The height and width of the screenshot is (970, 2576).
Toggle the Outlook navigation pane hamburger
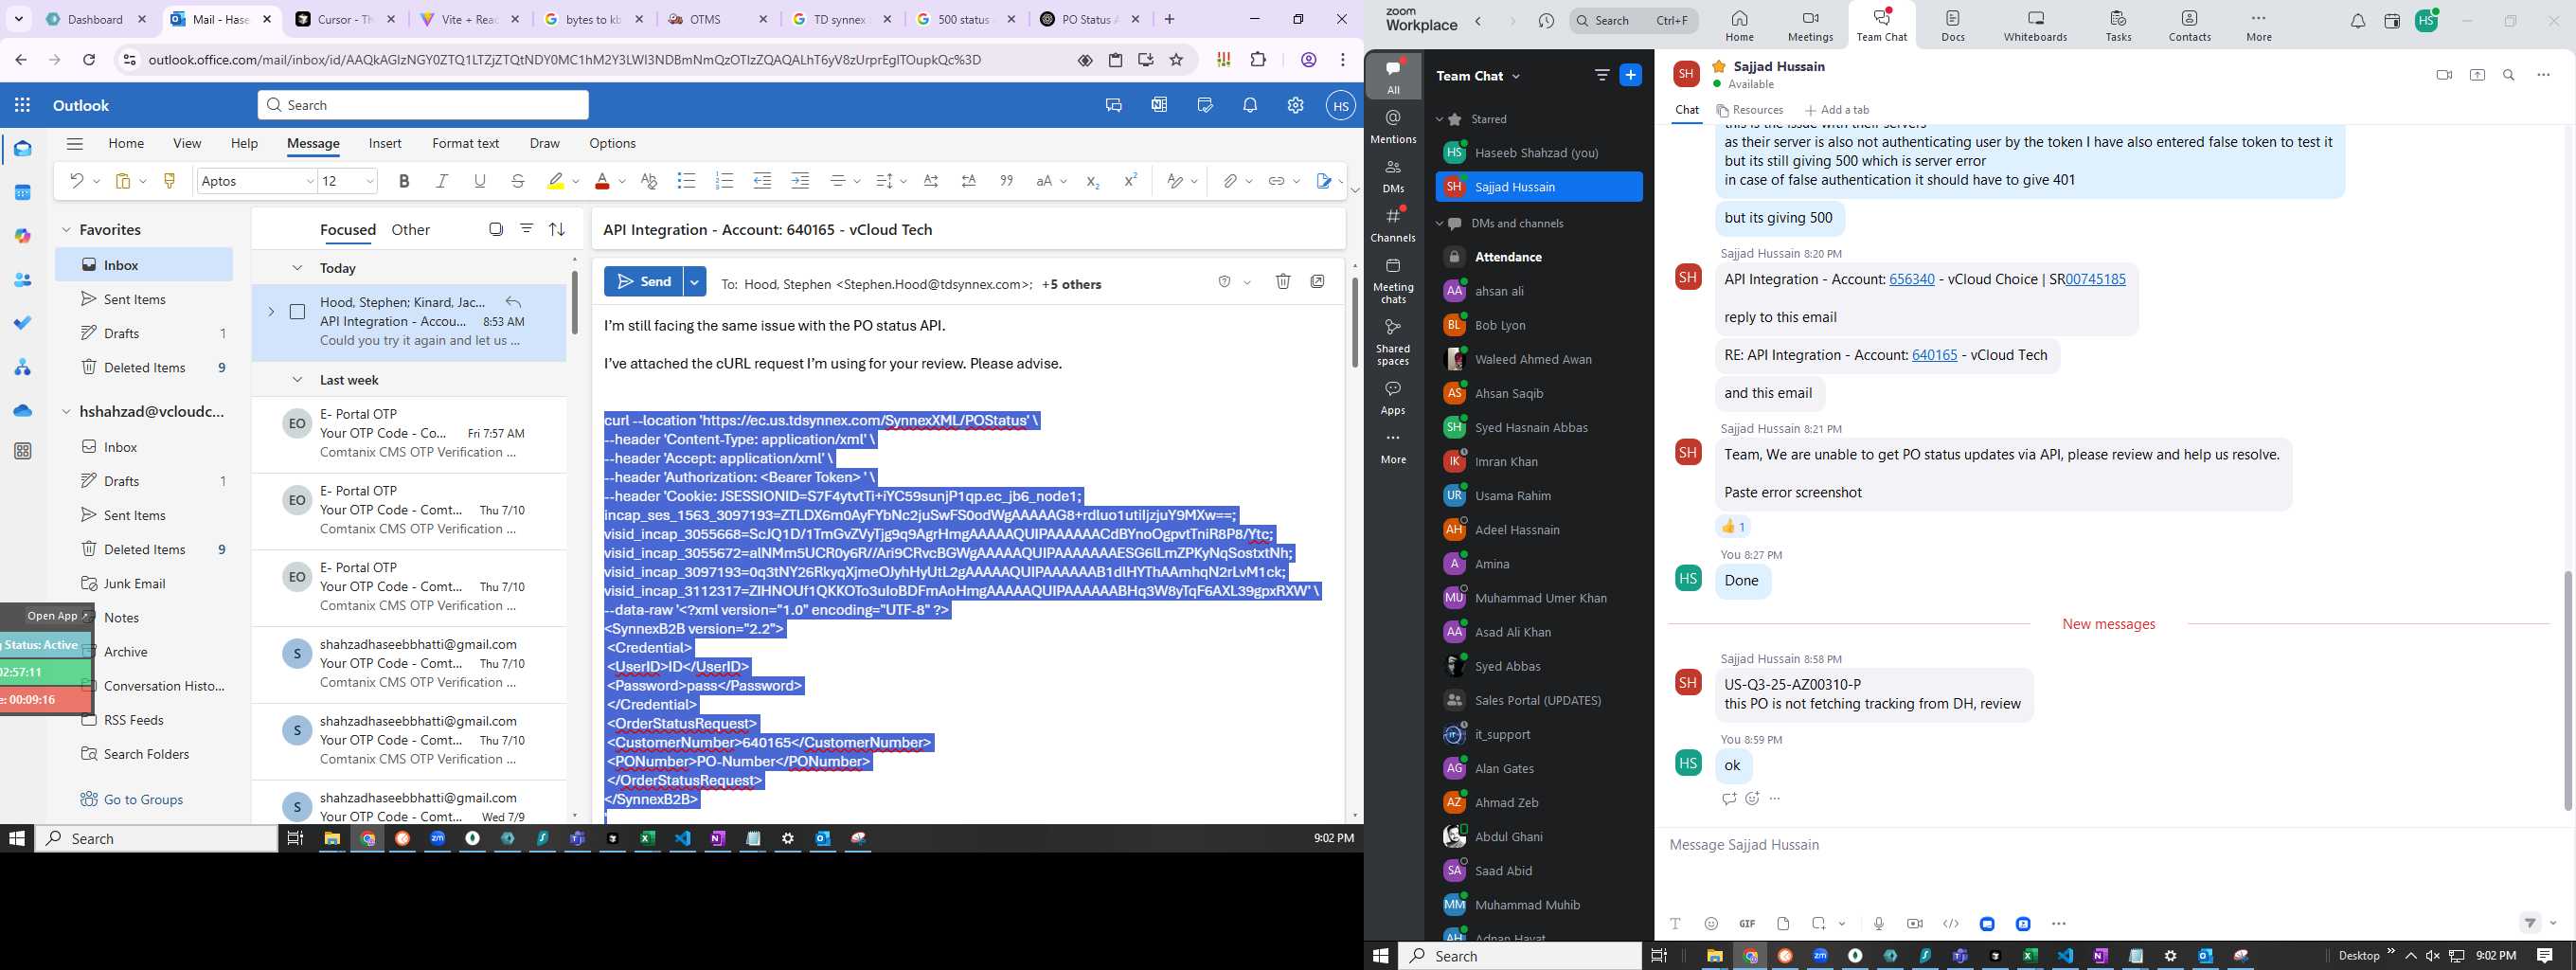point(75,143)
